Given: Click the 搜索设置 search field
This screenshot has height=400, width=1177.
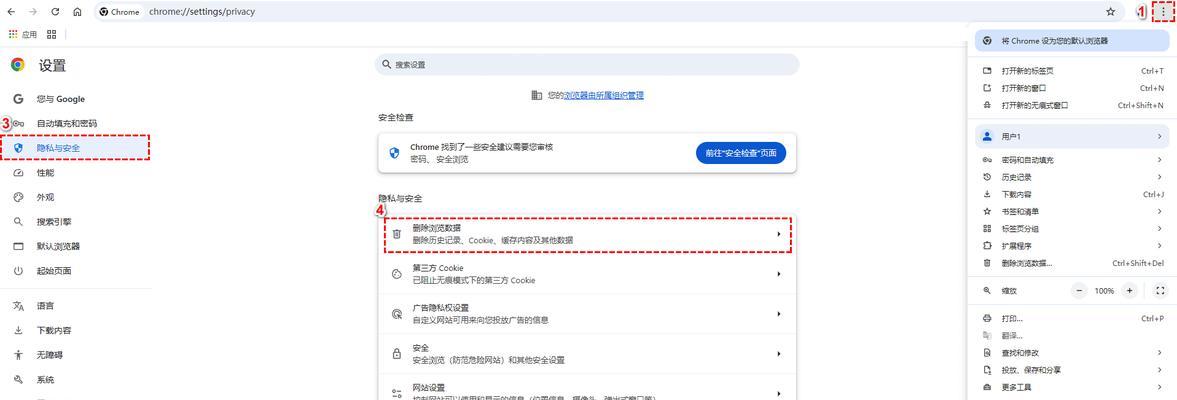Looking at the screenshot, I should (587, 65).
